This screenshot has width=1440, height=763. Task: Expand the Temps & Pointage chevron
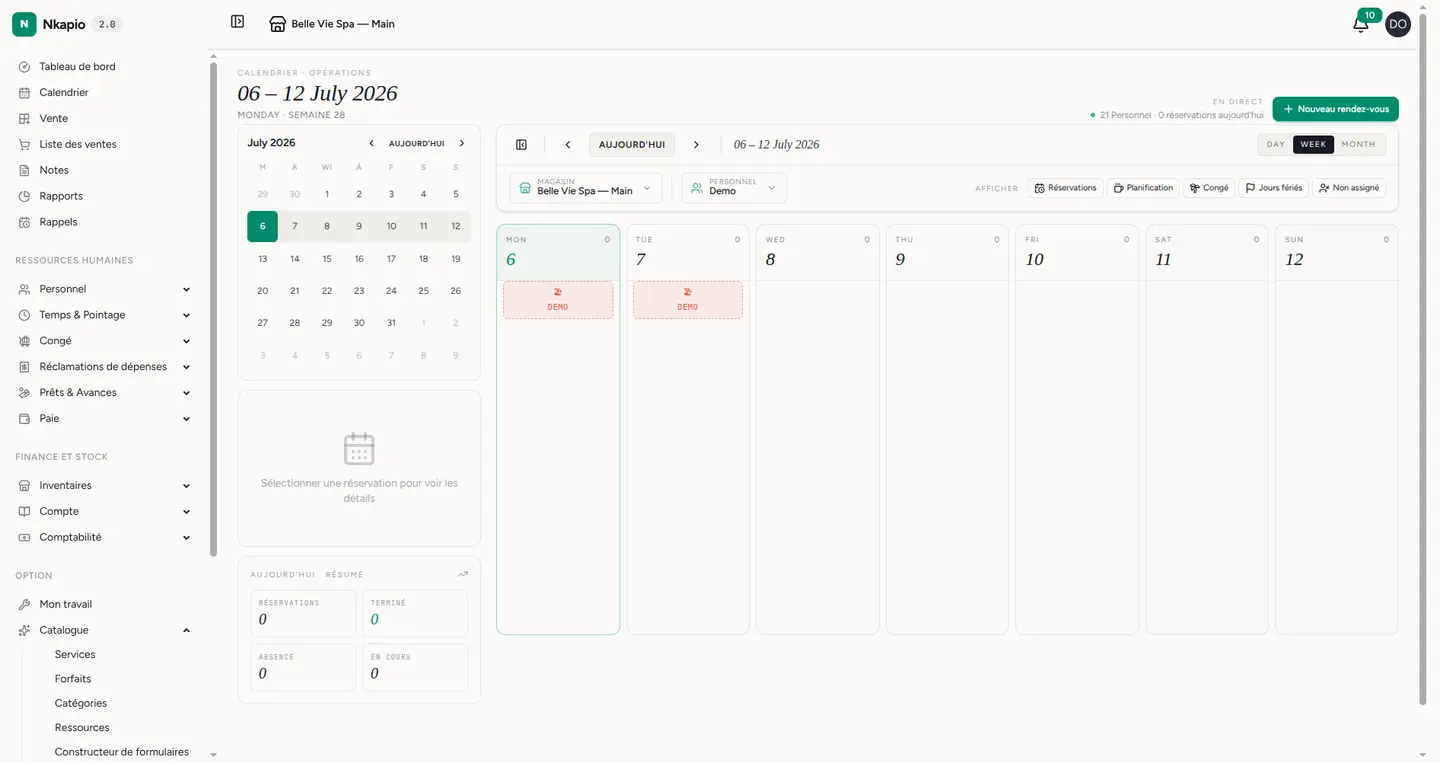(x=186, y=316)
